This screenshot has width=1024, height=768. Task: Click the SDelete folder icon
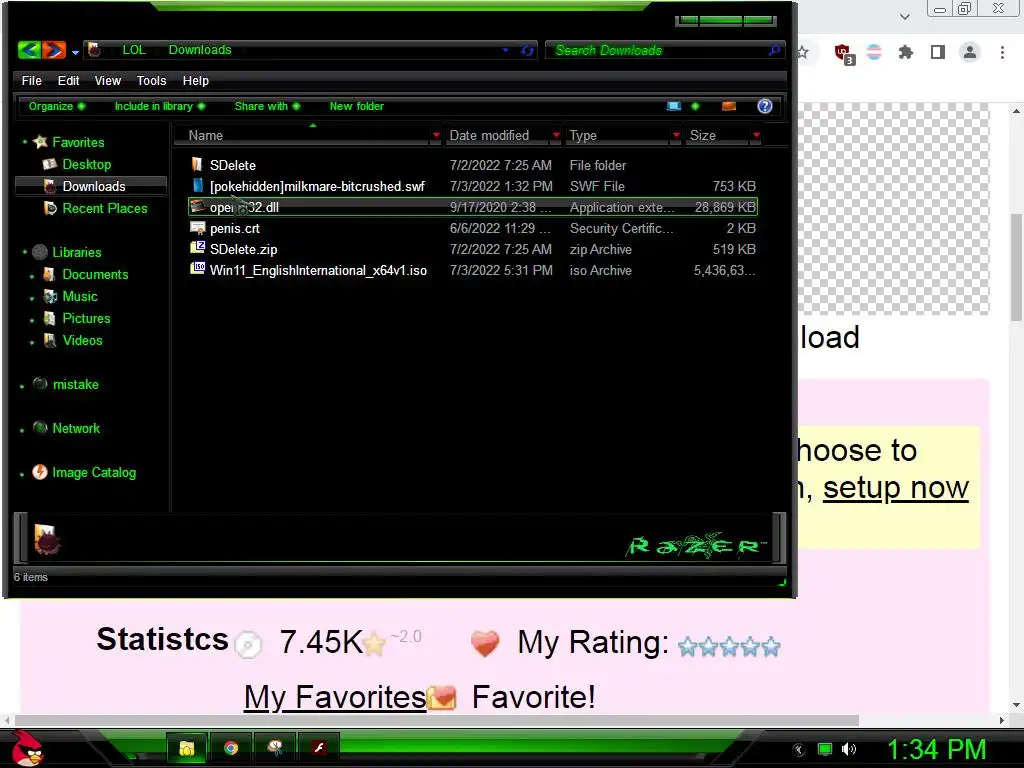pos(197,164)
